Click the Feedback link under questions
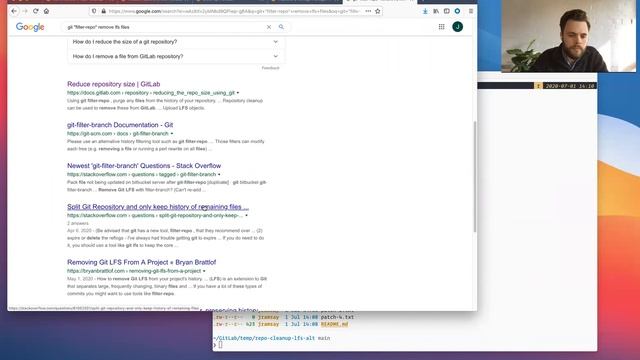The image size is (640, 360). click(x=270, y=68)
